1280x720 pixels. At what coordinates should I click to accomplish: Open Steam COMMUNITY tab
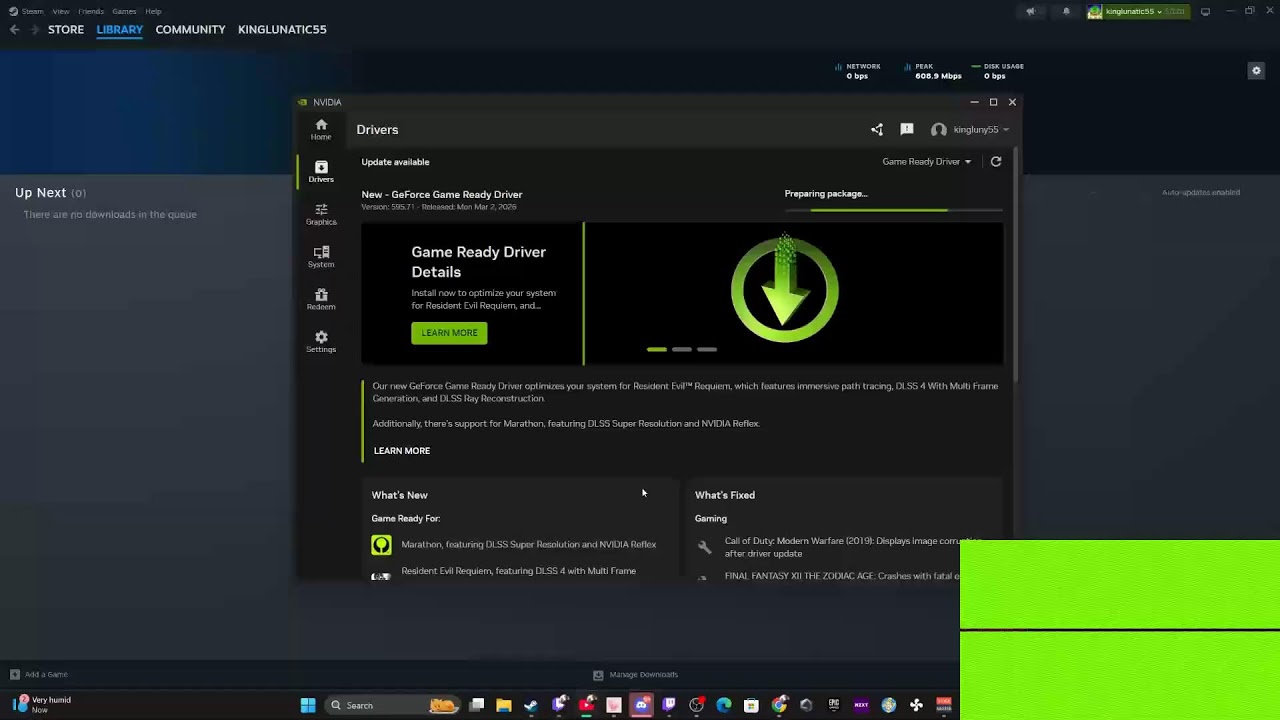pyautogui.click(x=190, y=29)
